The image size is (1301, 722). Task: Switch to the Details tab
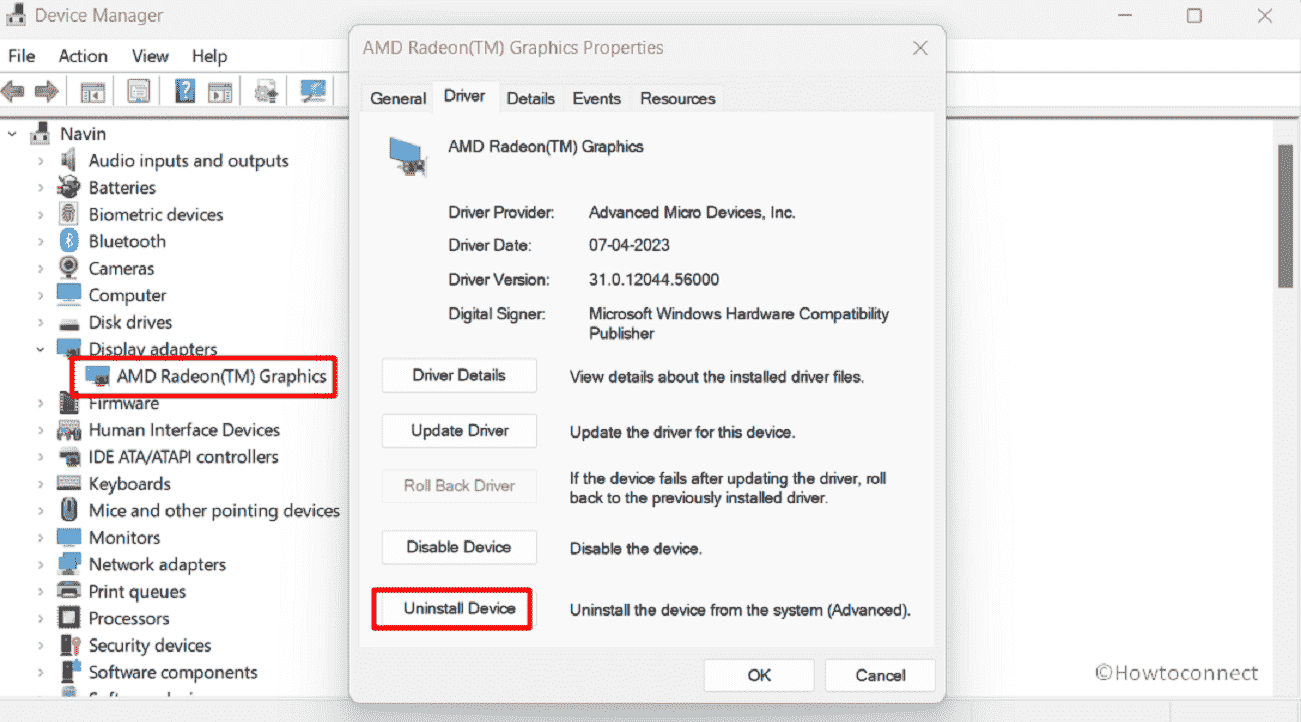pos(530,98)
